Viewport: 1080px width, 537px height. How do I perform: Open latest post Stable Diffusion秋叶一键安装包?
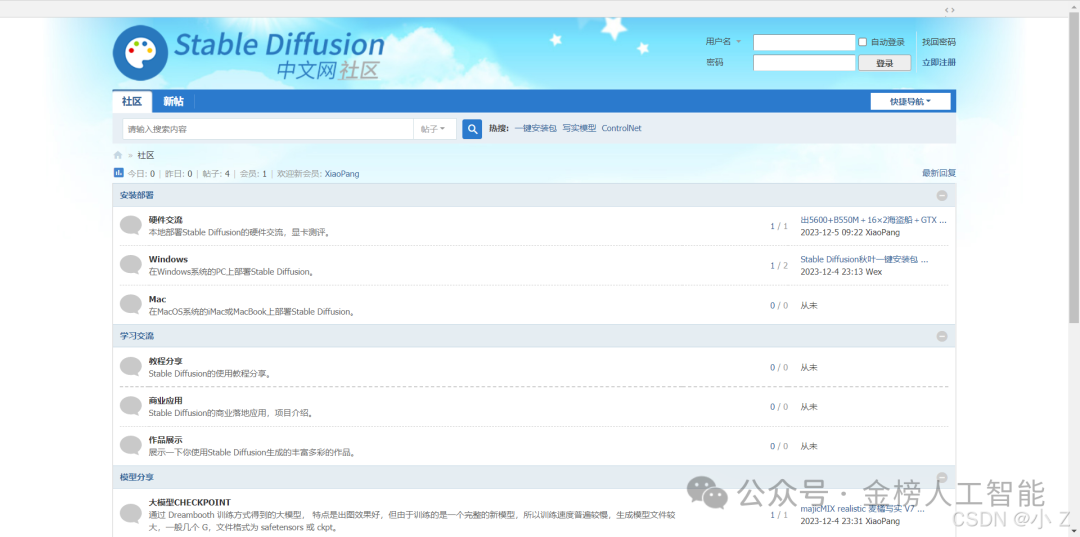click(864, 260)
